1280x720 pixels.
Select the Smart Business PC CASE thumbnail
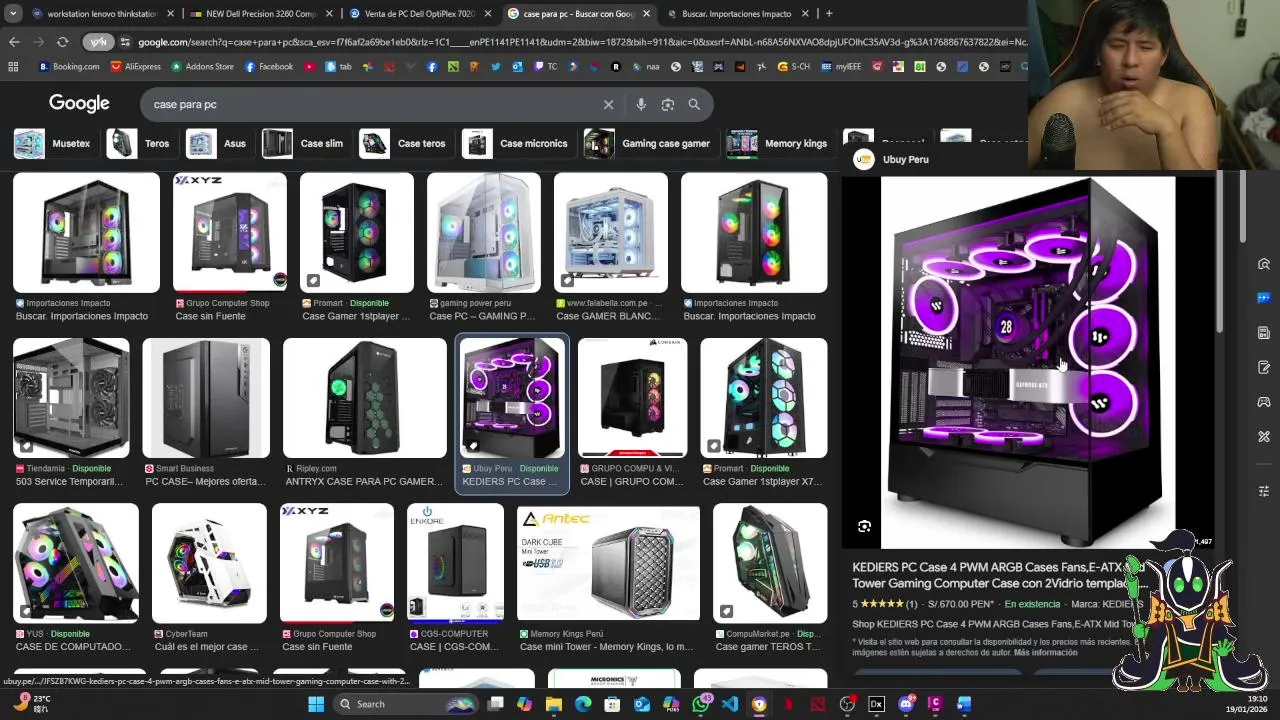[x=206, y=398]
